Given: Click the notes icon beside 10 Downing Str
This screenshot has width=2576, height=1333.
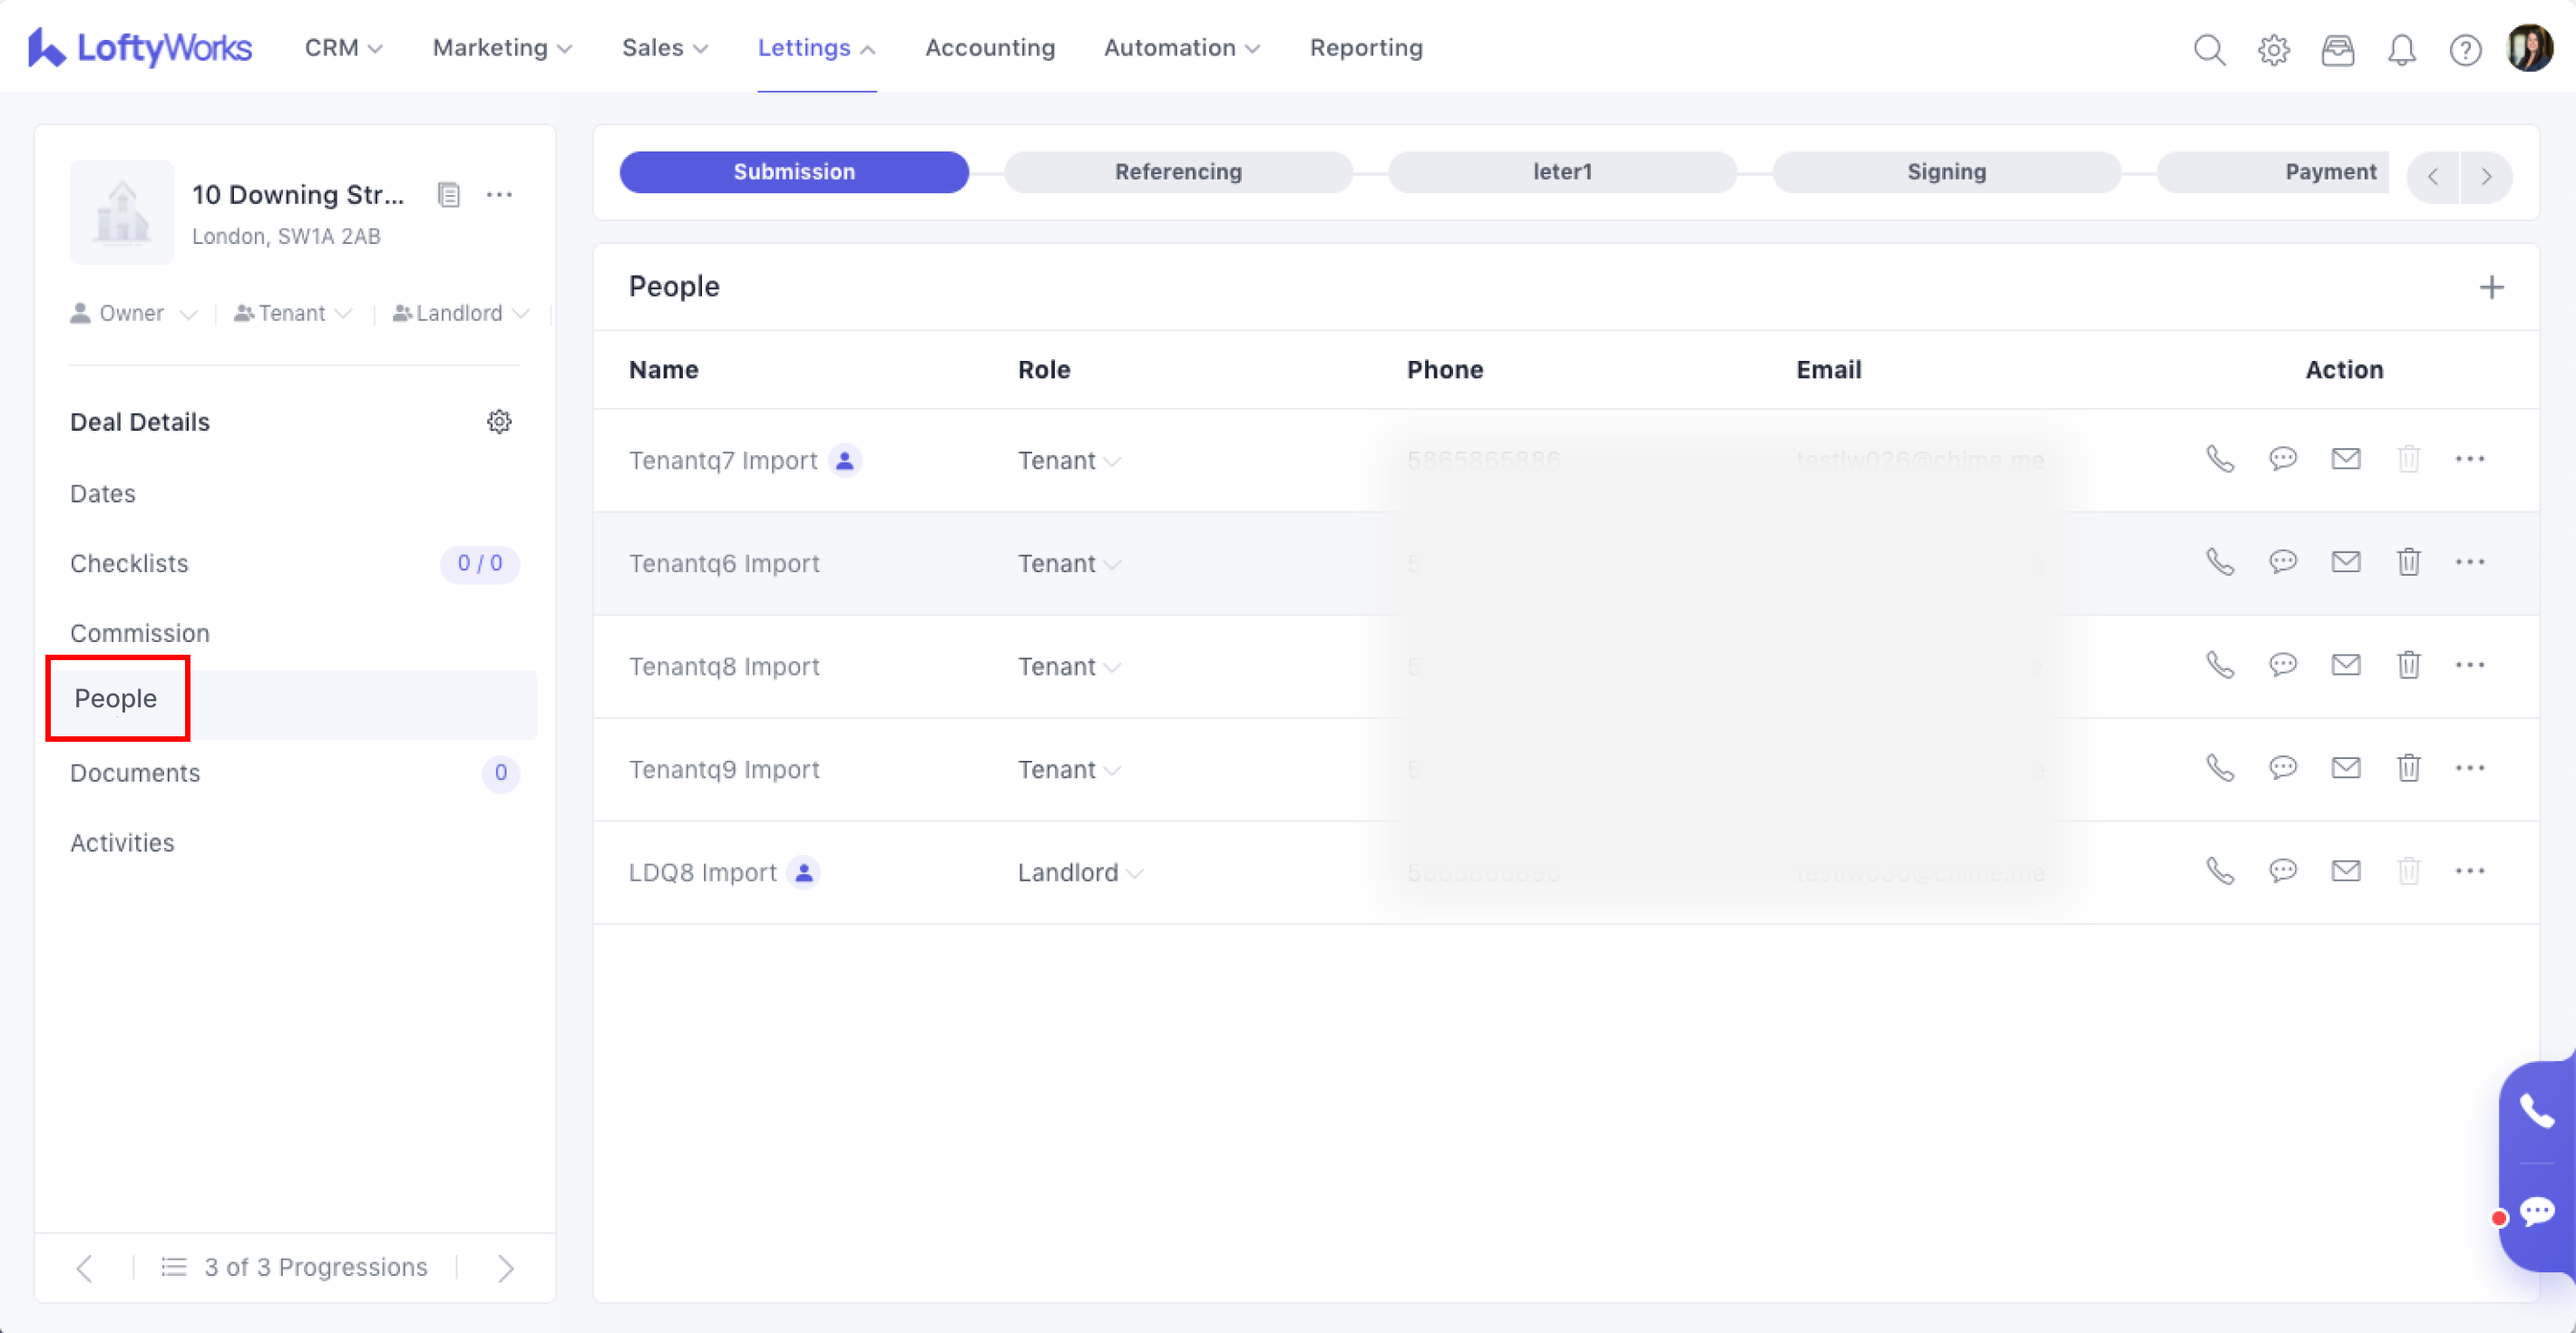Looking at the screenshot, I should click(x=449, y=195).
